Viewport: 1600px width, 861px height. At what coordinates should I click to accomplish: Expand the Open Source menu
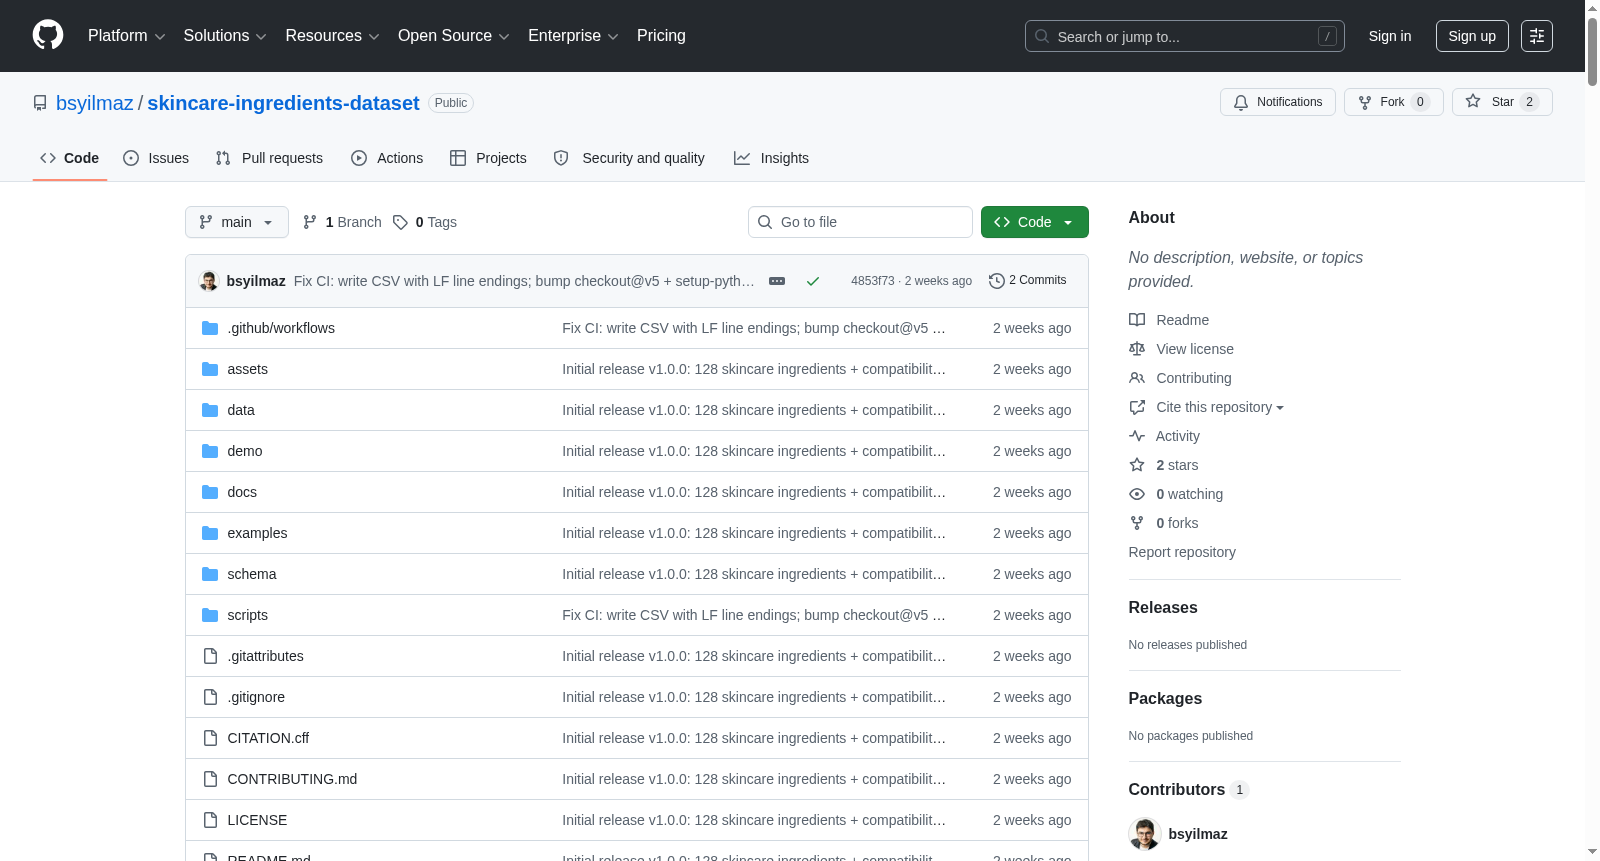454,36
